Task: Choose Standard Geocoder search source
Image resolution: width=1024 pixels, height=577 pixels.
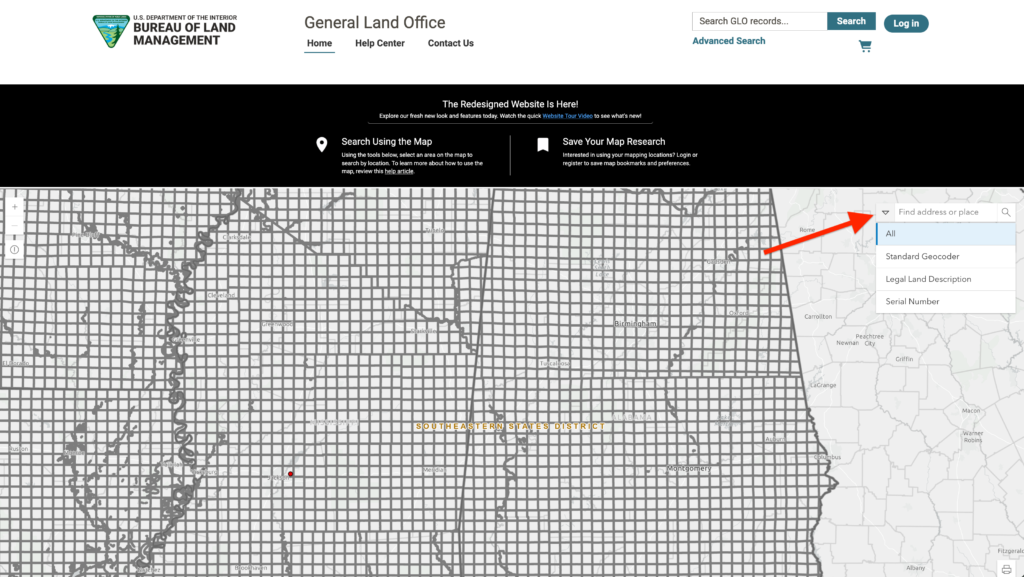Action: (x=946, y=257)
